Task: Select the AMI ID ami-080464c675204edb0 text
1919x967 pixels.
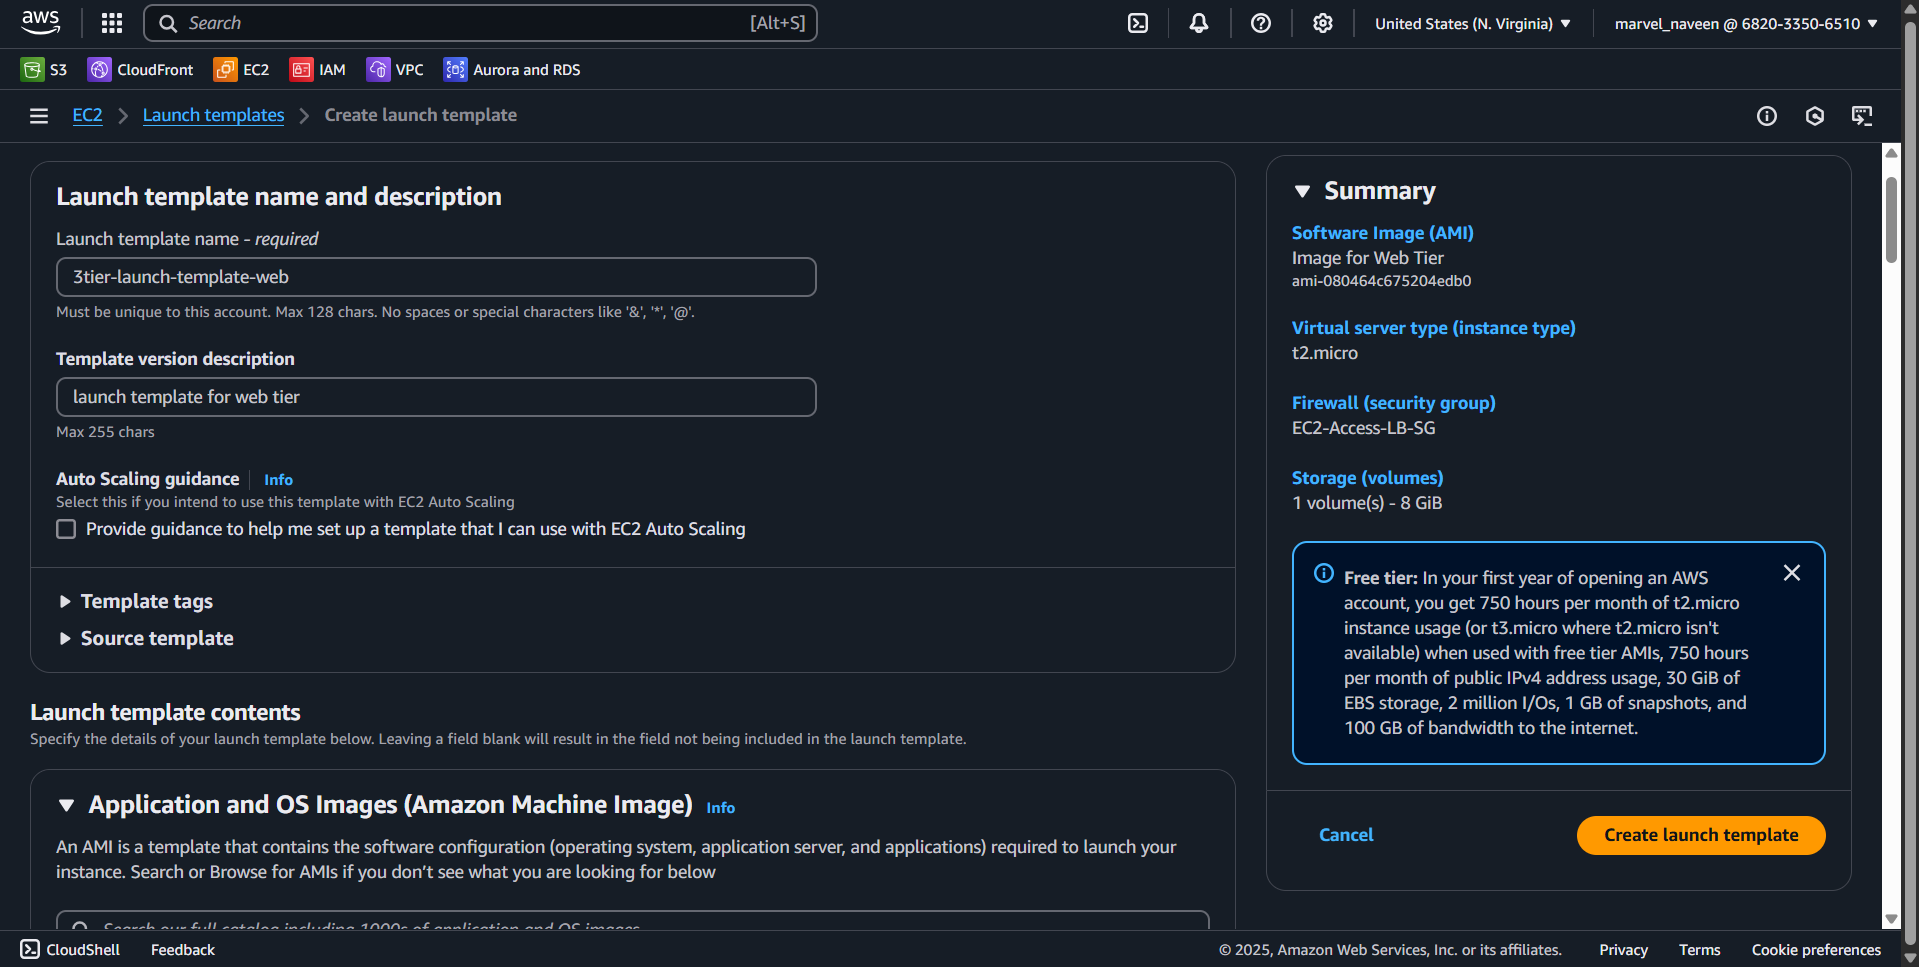Action: coord(1381,281)
